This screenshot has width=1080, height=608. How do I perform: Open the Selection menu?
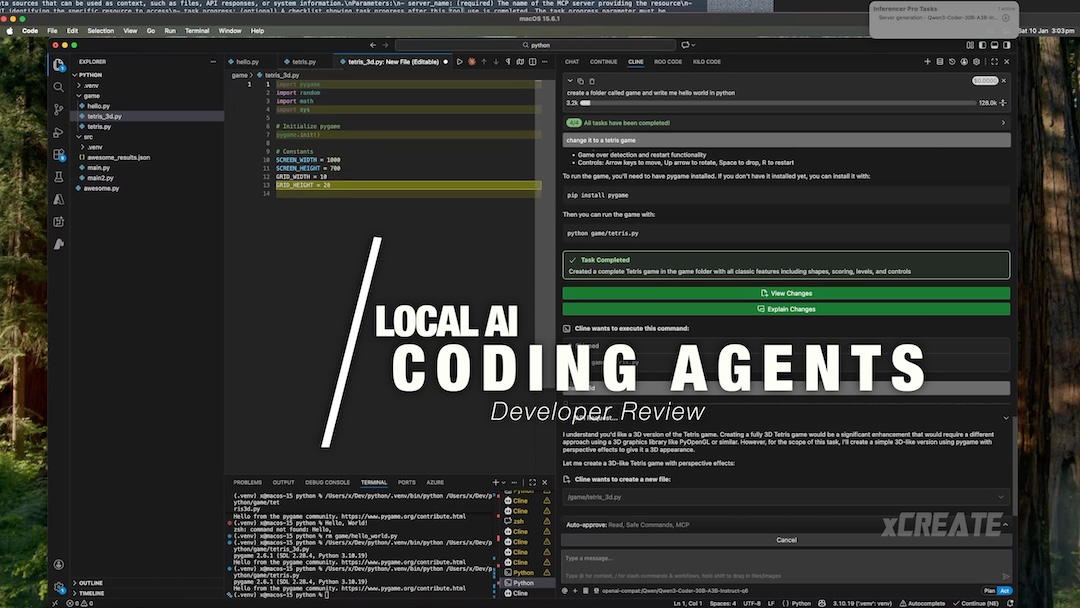101,31
